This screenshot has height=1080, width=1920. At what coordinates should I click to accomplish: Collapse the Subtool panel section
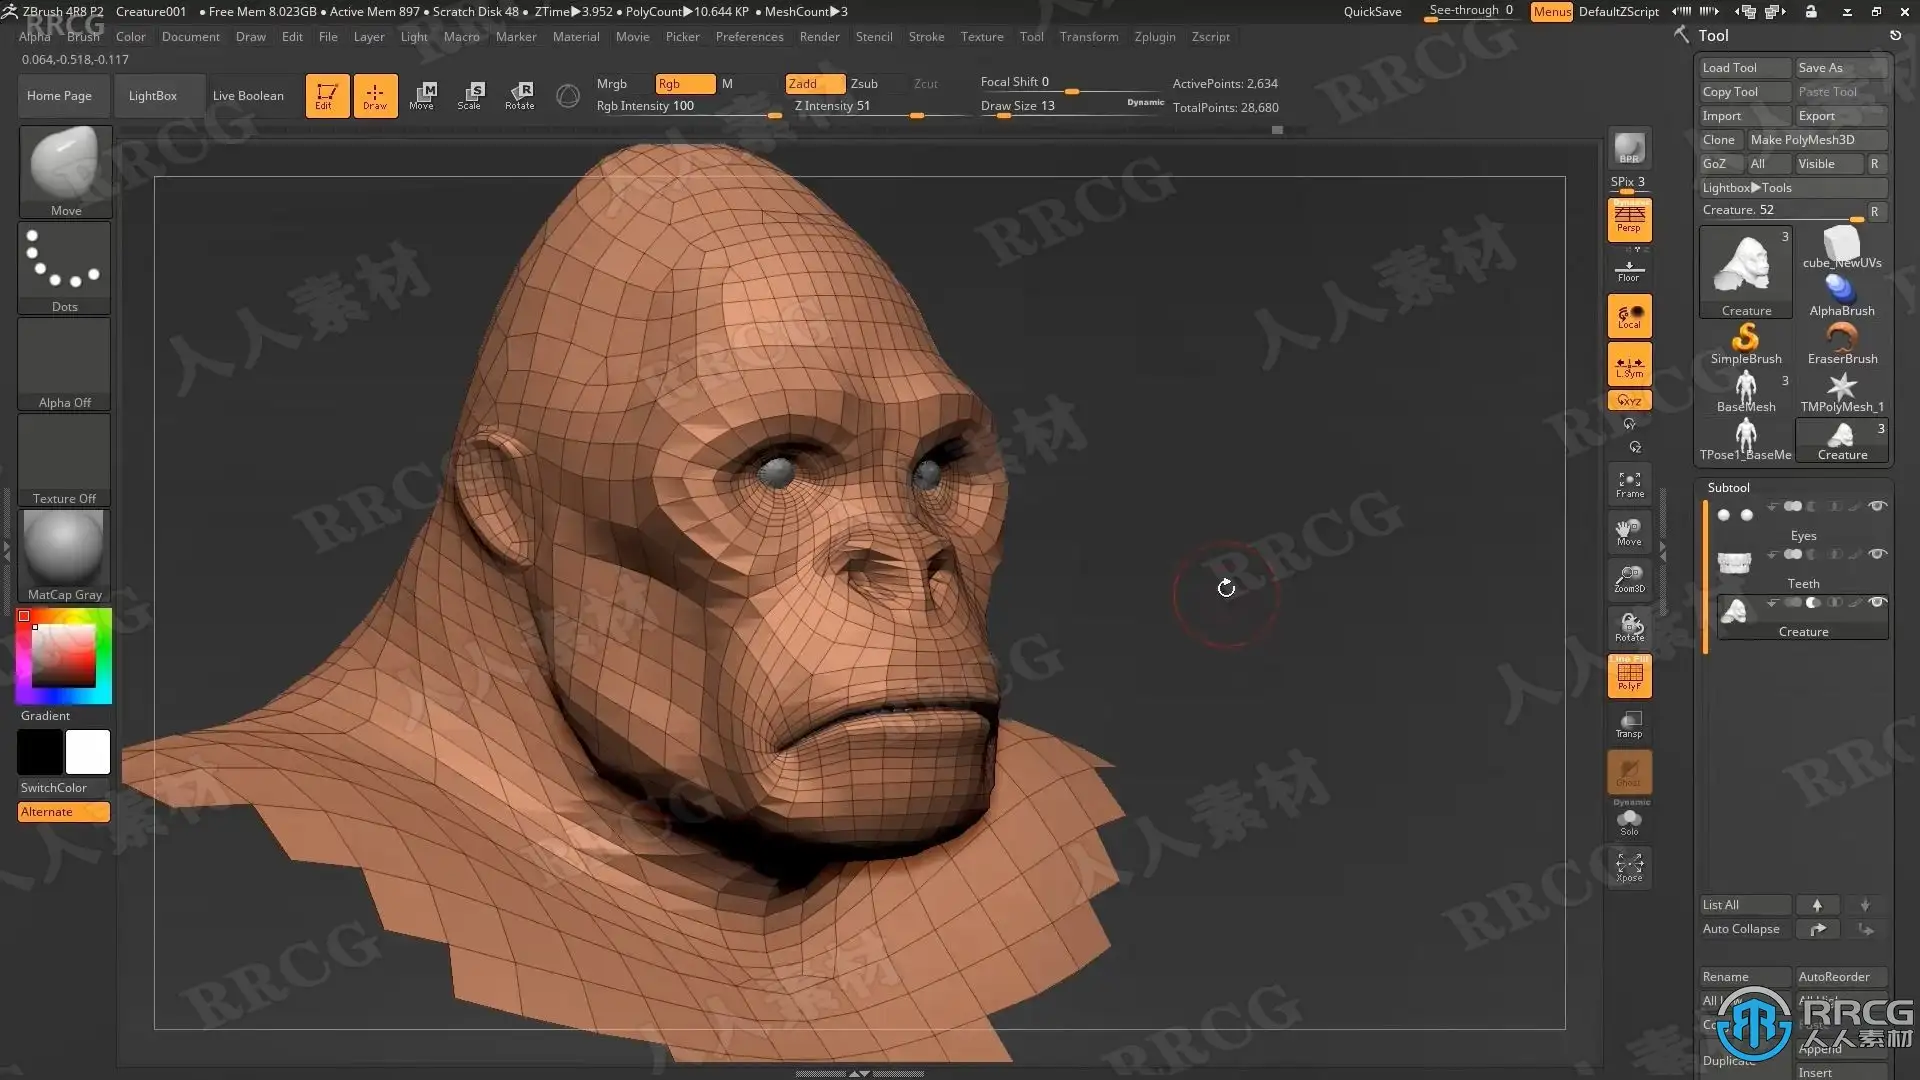click(x=1728, y=488)
